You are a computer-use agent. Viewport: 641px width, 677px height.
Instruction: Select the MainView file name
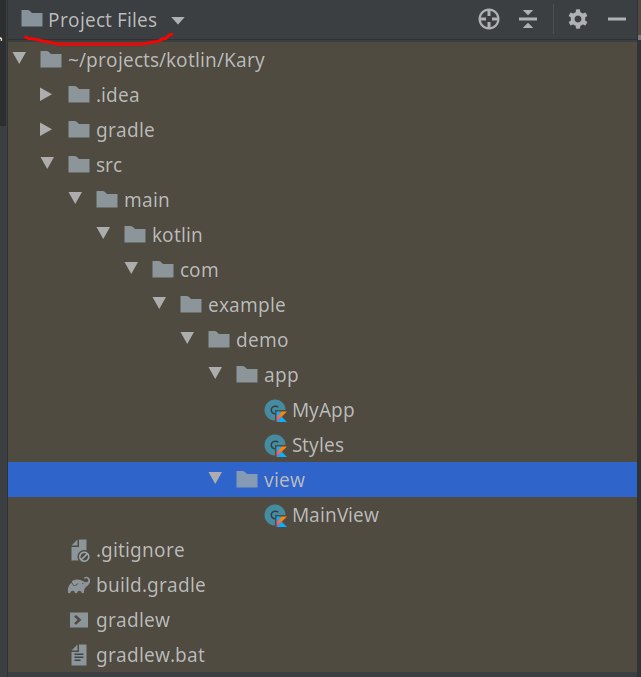[x=335, y=516]
